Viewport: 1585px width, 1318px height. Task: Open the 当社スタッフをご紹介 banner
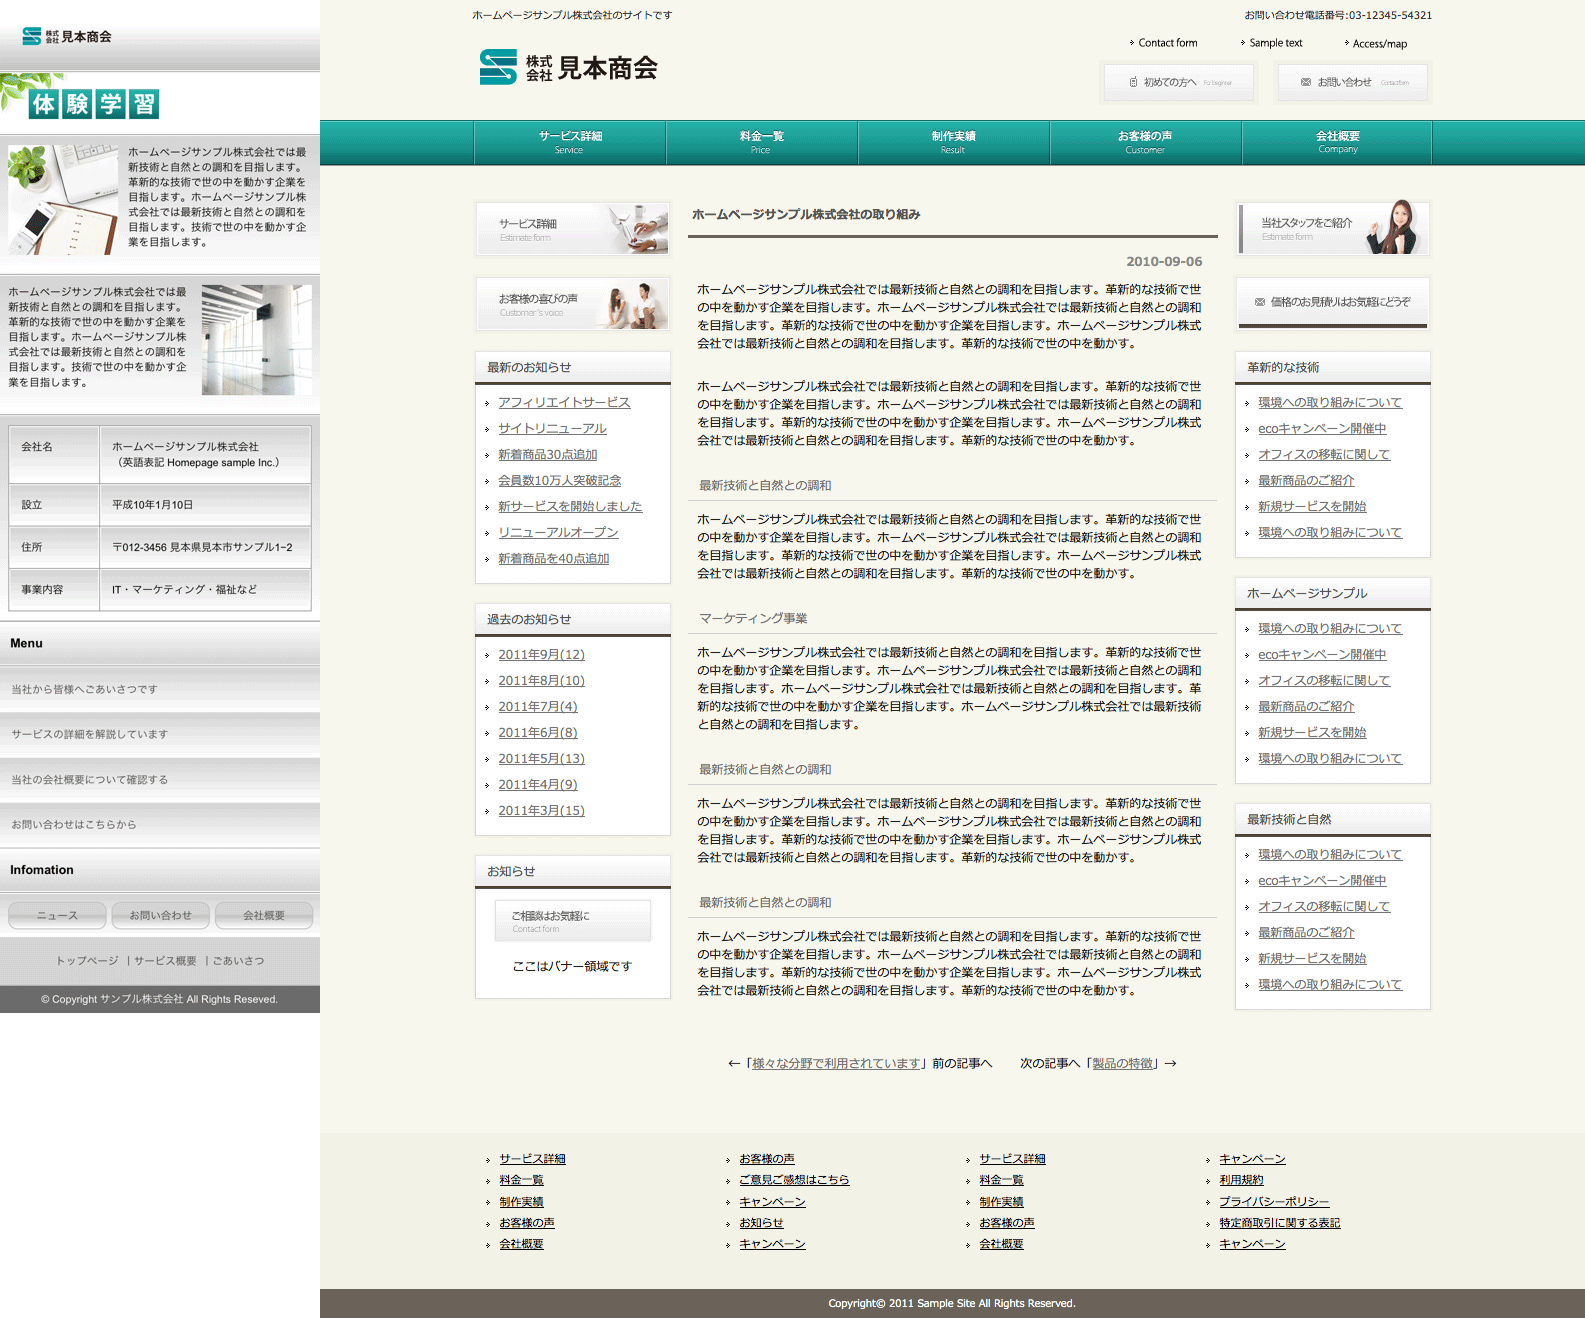coord(1332,228)
